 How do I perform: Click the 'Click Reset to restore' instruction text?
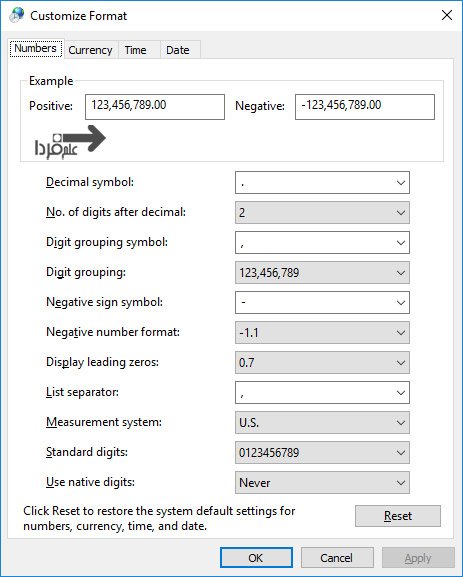159,518
